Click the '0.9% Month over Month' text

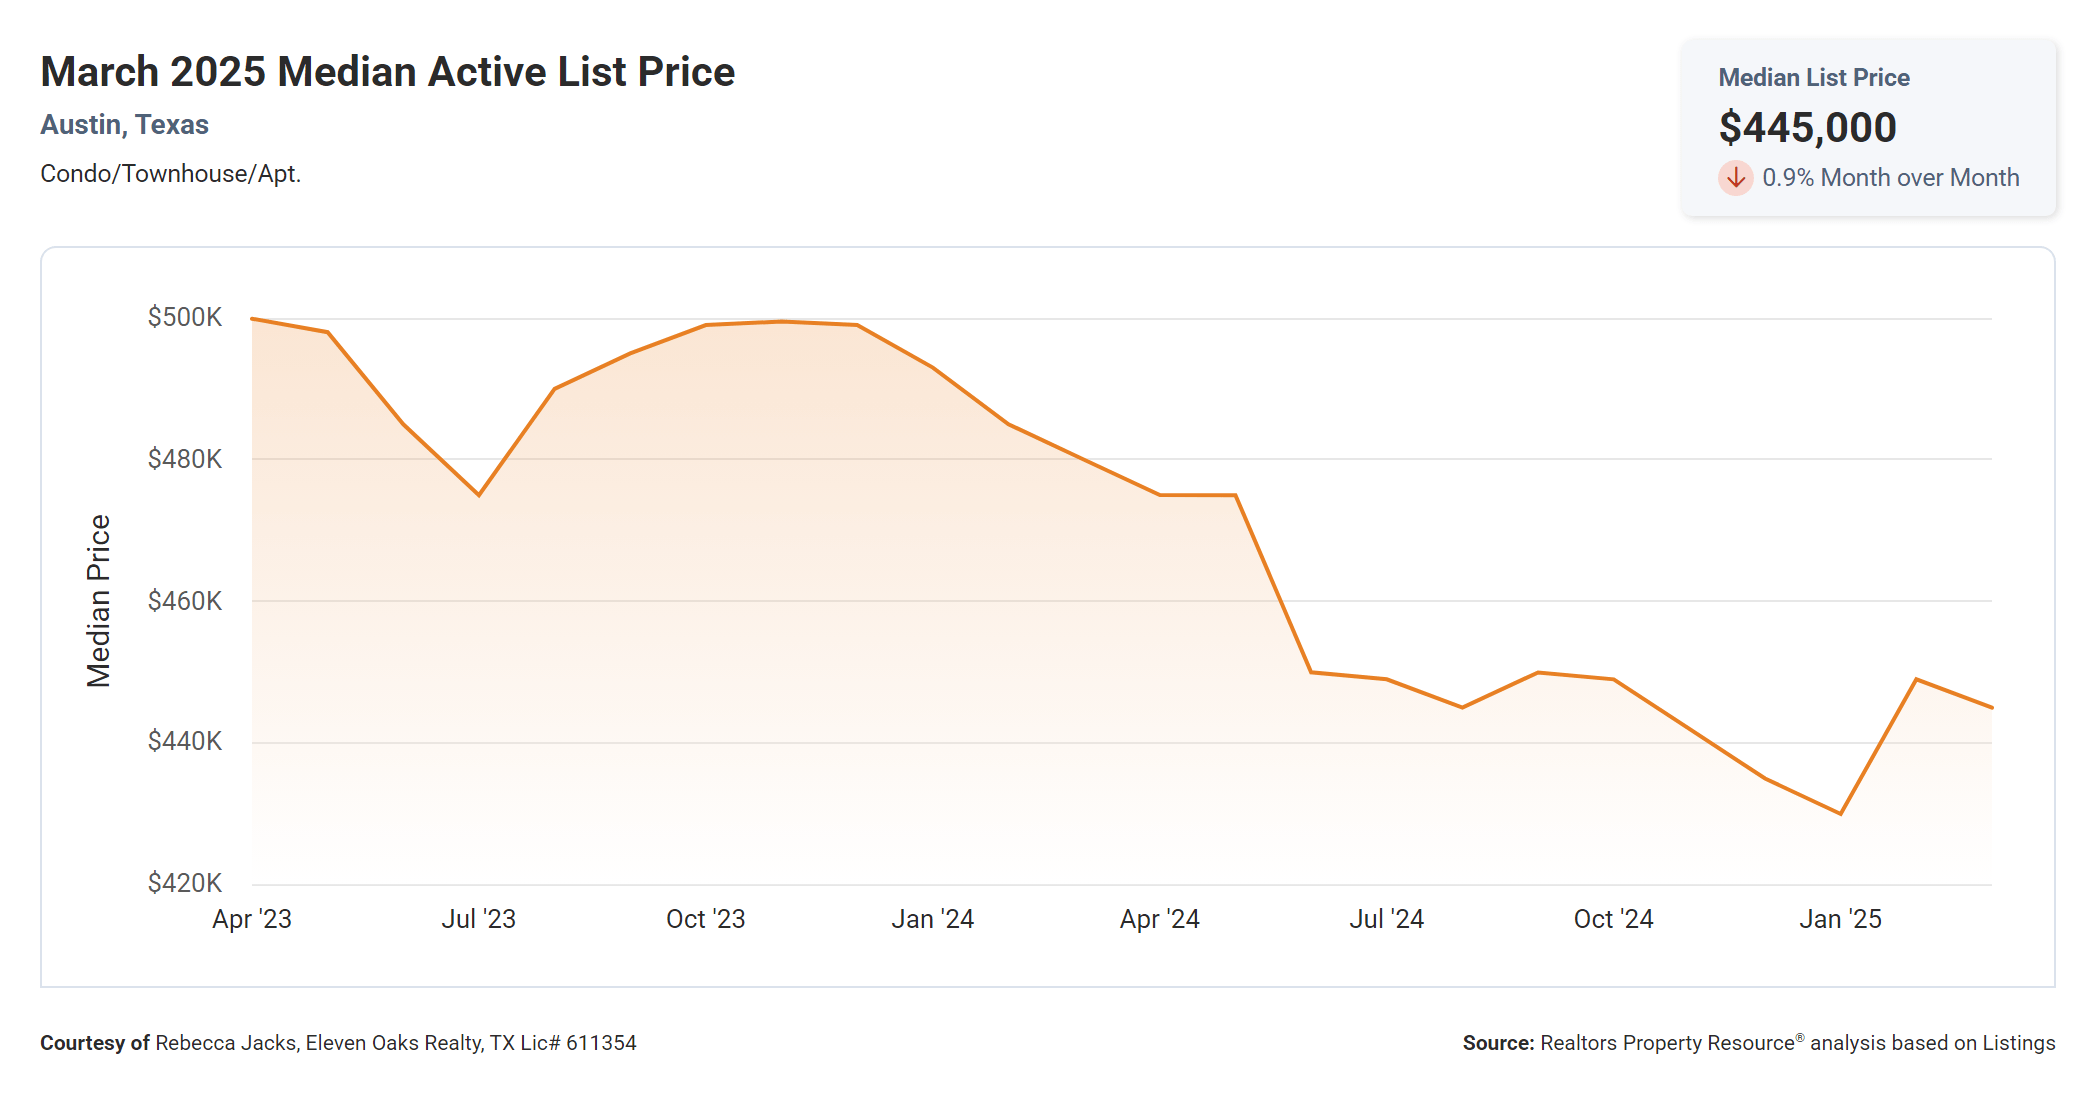[1890, 178]
